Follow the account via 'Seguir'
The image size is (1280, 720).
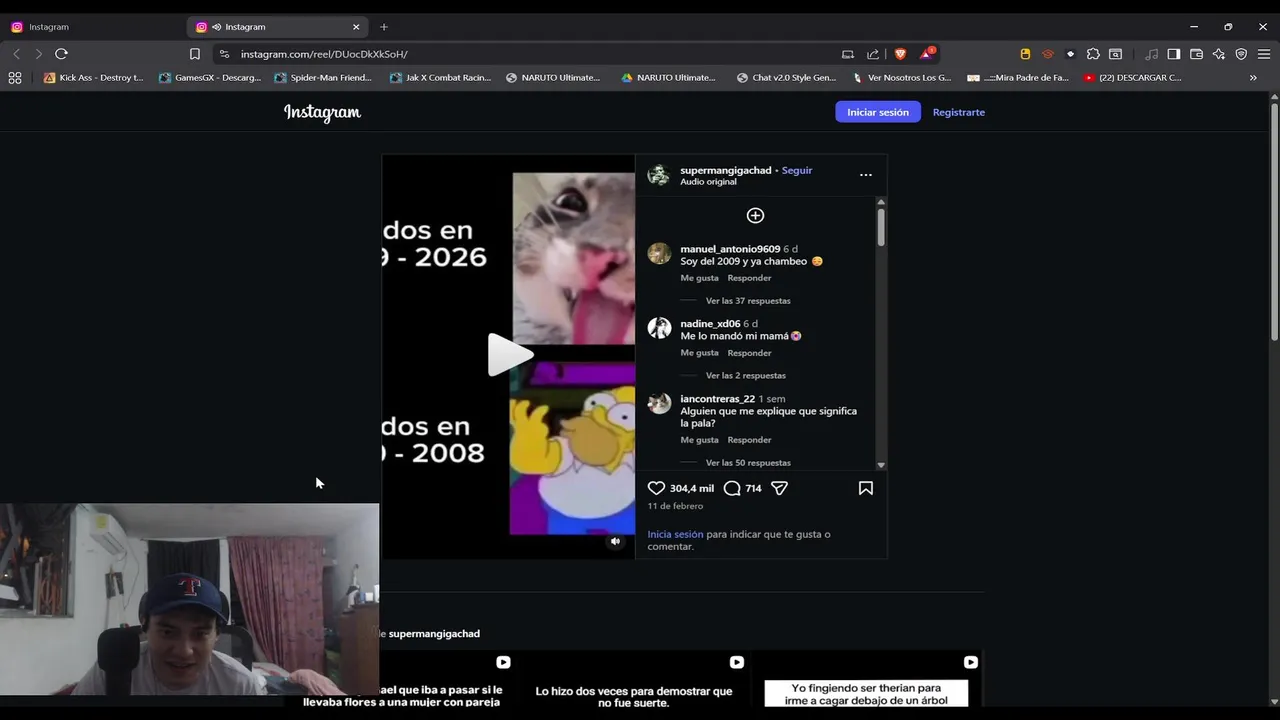[797, 170]
